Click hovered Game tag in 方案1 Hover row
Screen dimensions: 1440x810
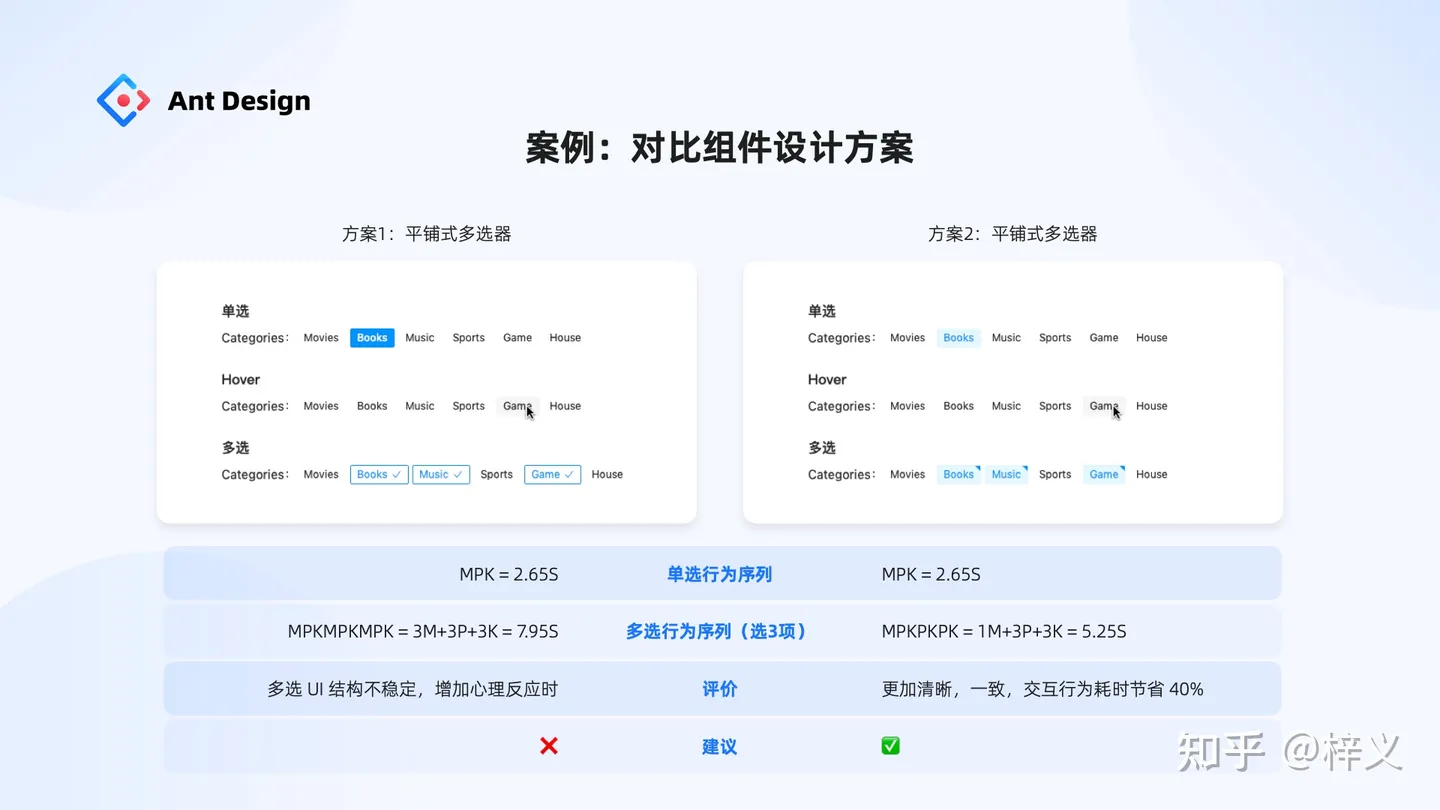tap(517, 406)
